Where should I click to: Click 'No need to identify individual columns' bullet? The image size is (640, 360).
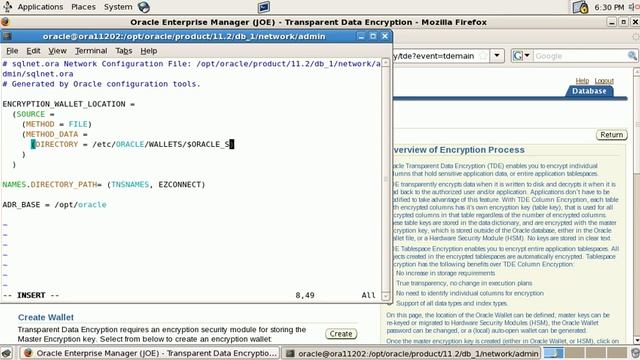point(469,293)
